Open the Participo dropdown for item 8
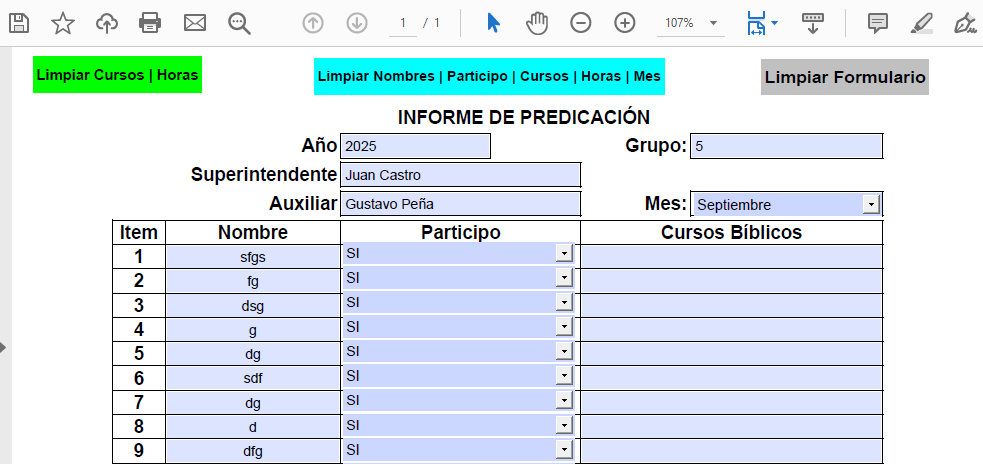 click(564, 424)
